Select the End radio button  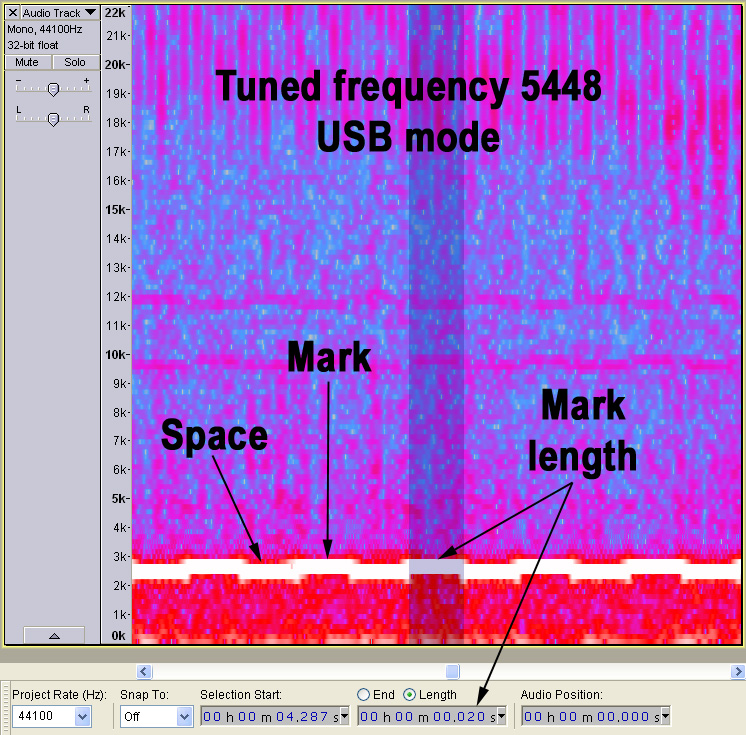[x=363, y=695]
